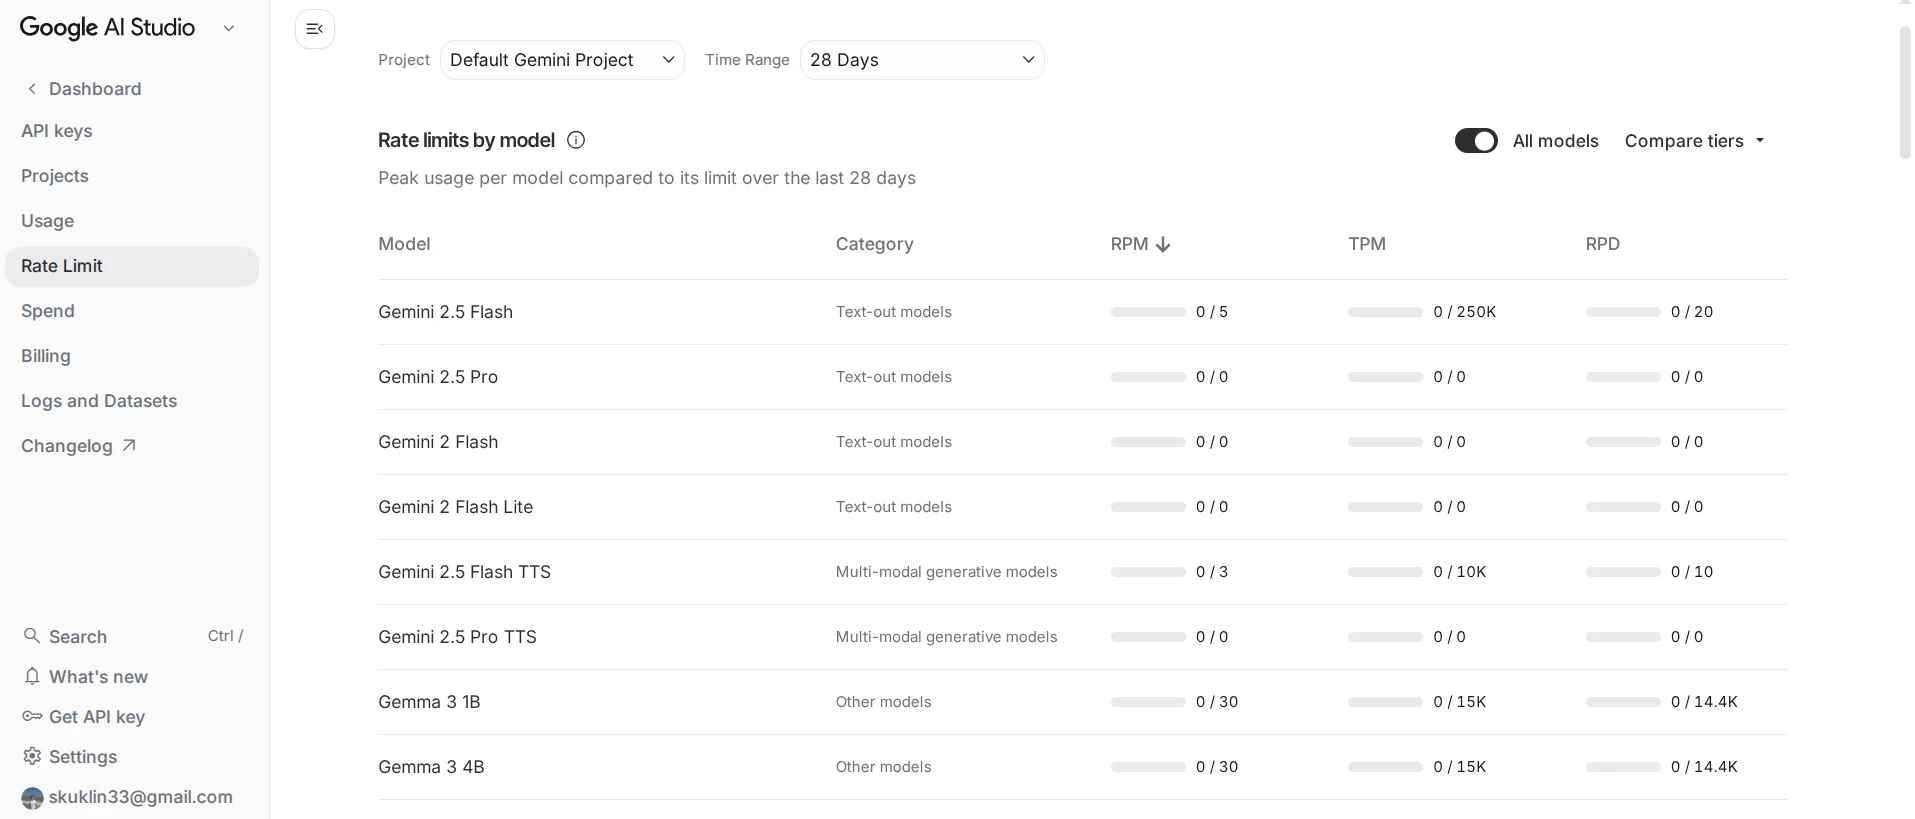Click the account avatar for skuklin33@gmail.com
The height and width of the screenshot is (819, 1915).
32,797
